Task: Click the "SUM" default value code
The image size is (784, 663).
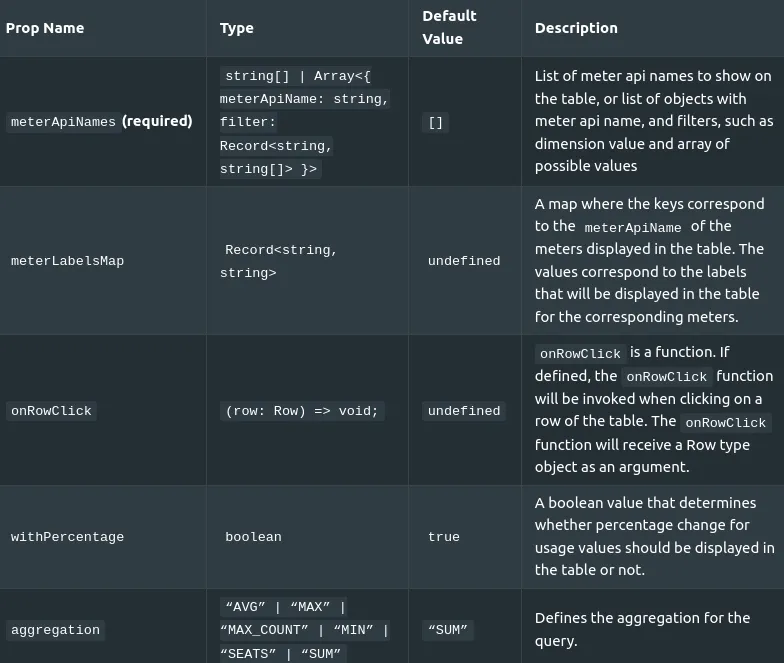Action: click(448, 630)
